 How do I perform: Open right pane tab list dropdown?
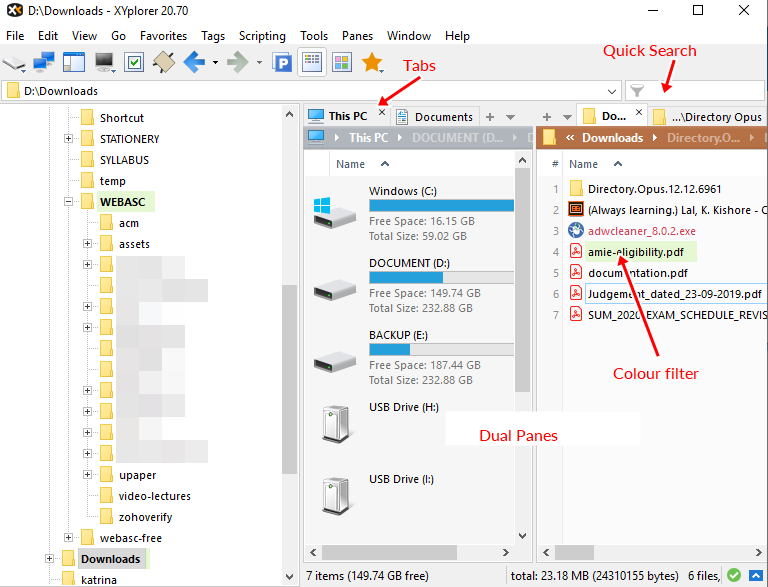[x=567, y=117]
